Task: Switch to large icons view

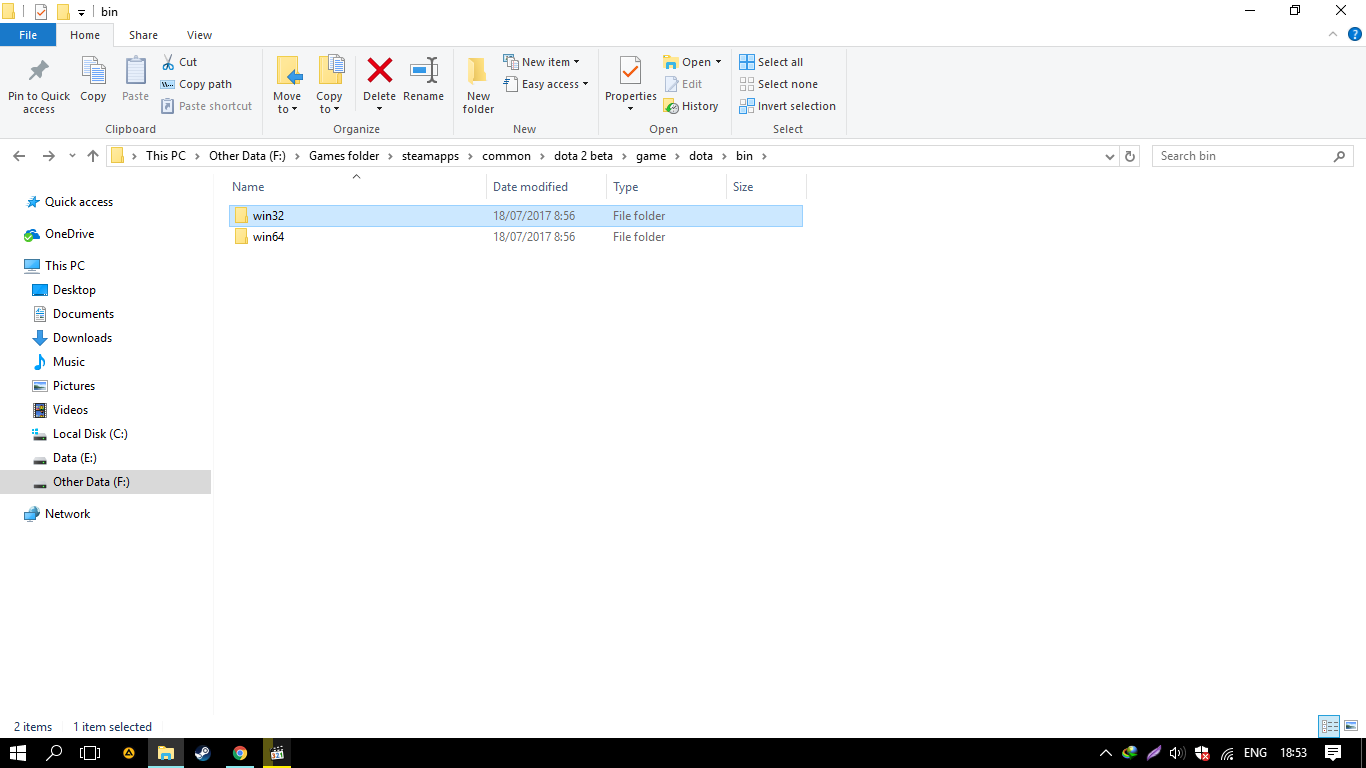Action: click(x=1350, y=727)
